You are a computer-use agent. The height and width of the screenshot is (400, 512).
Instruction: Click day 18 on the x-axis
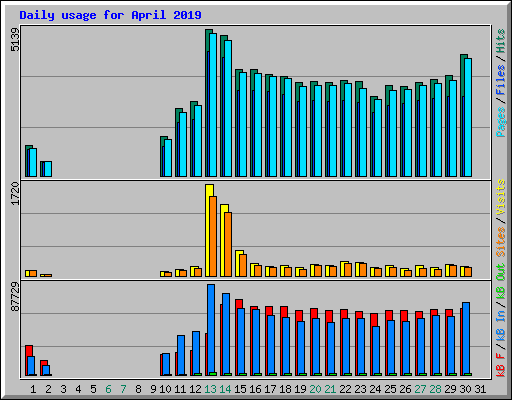285,389
